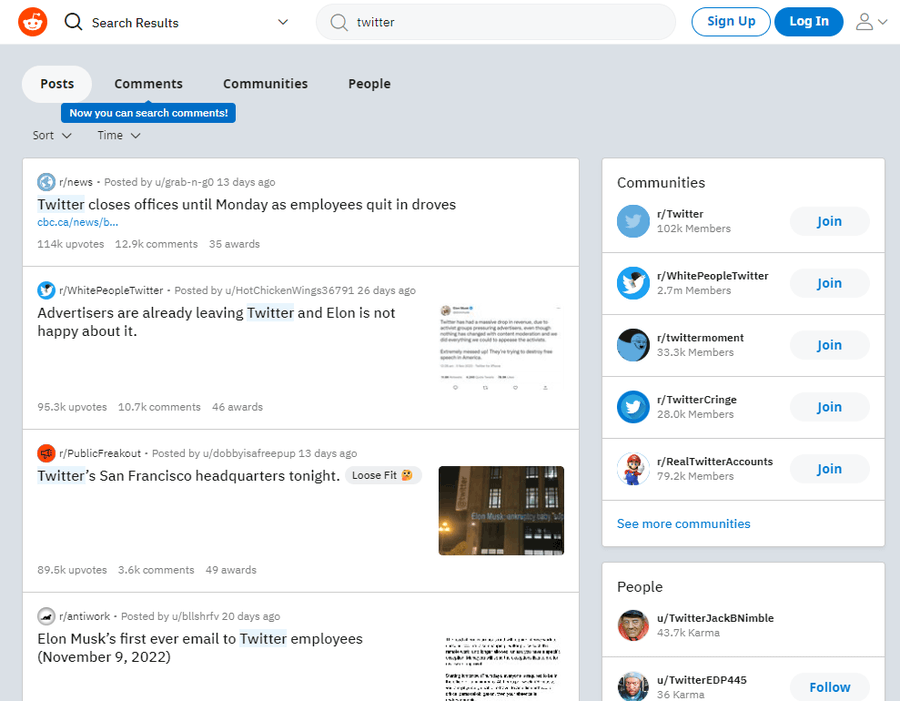900x701 pixels.
Task: Open the Elon Musk email text thumbnail
Action: point(501,666)
